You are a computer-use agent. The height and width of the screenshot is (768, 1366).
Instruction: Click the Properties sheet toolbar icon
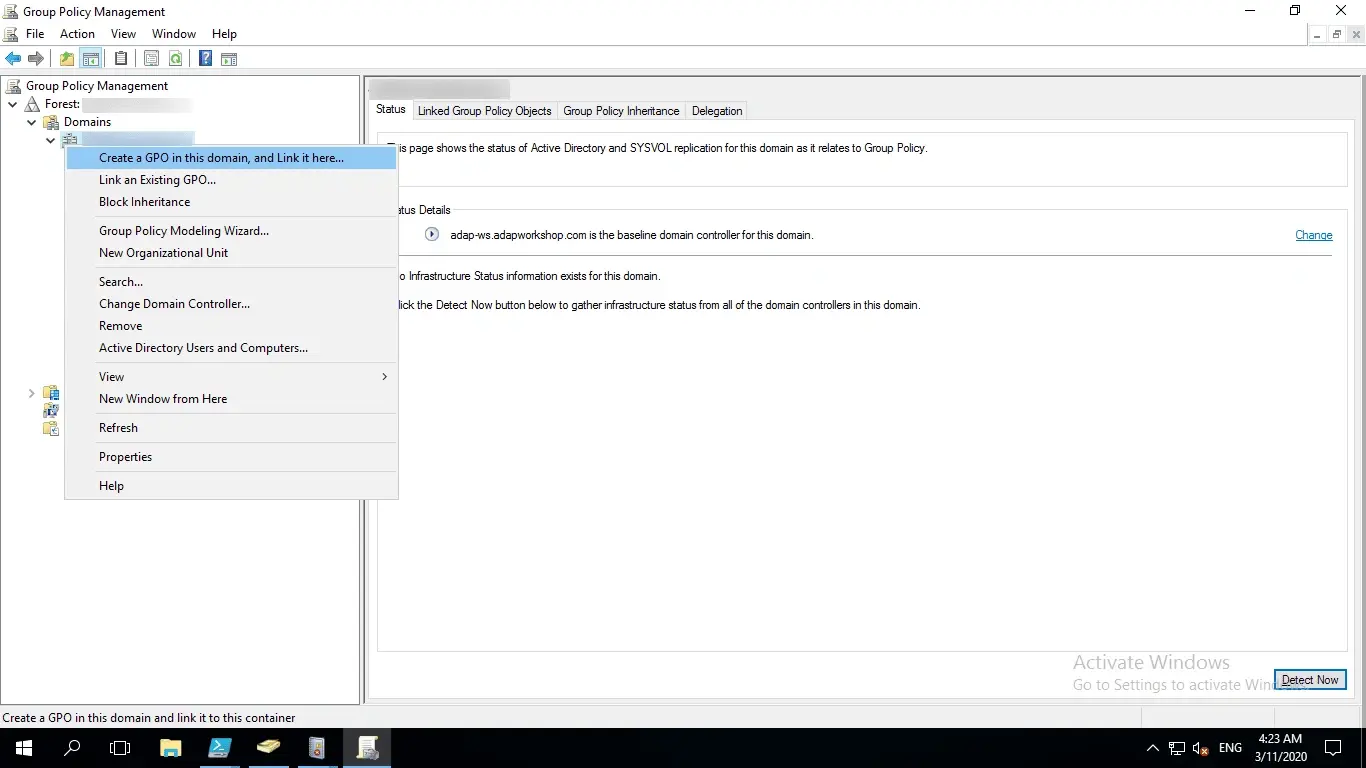(151, 59)
